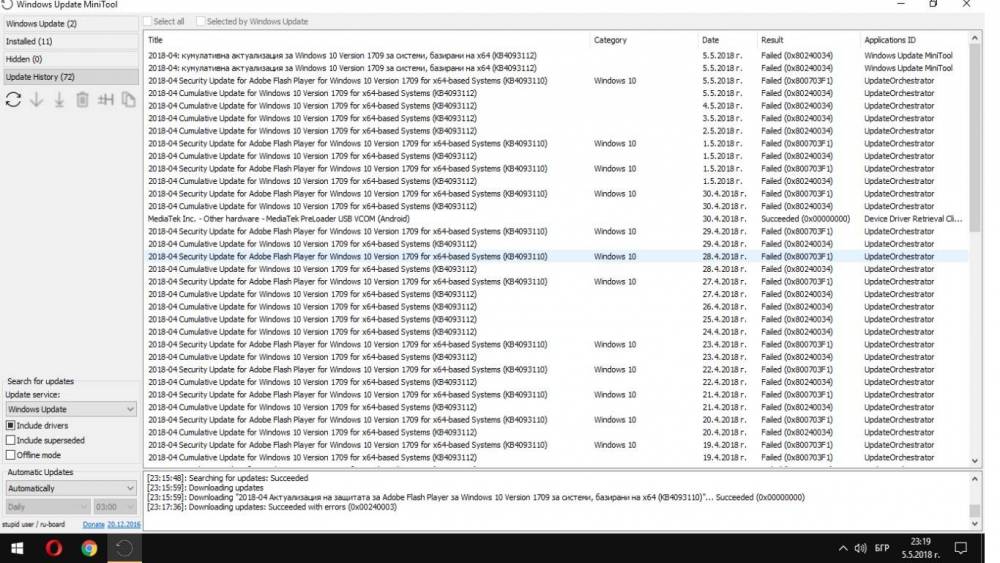Switch keyboard language БГР indicator
Screen dimensions: 1000x563
click(x=882, y=548)
